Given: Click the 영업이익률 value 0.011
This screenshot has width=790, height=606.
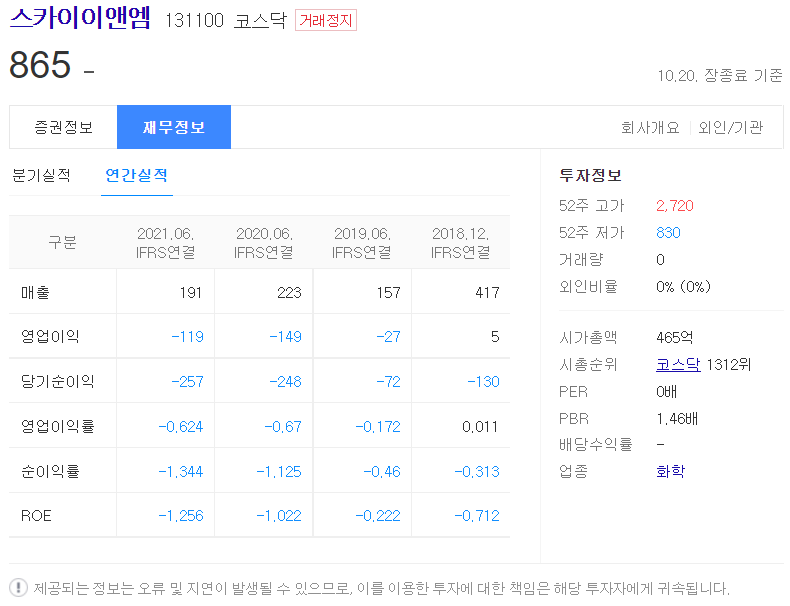Looking at the screenshot, I should [480, 427].
